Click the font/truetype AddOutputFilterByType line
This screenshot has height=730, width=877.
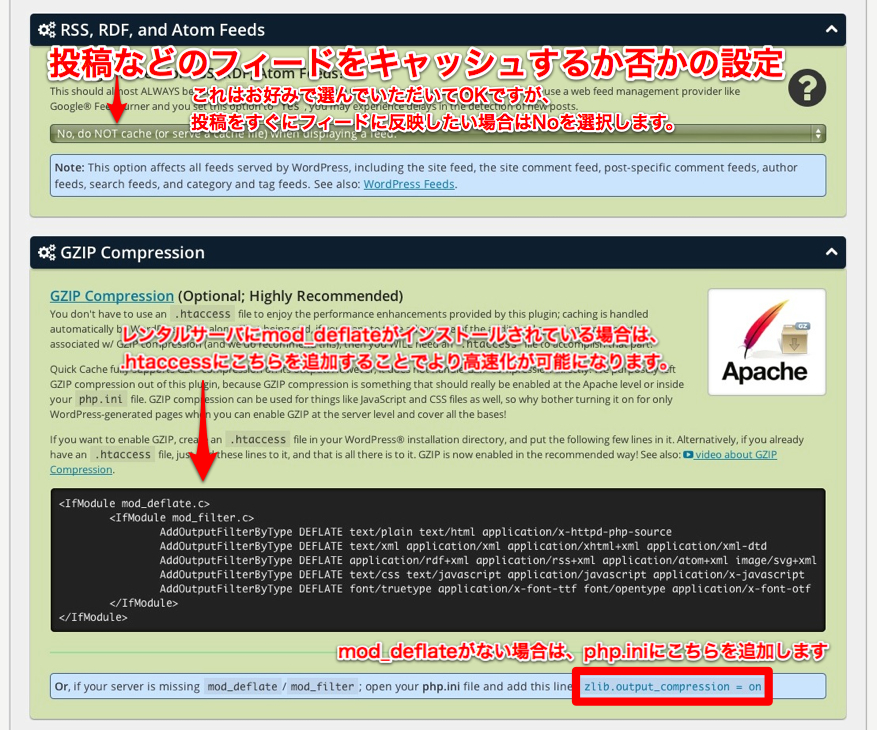tap(485, 588)
